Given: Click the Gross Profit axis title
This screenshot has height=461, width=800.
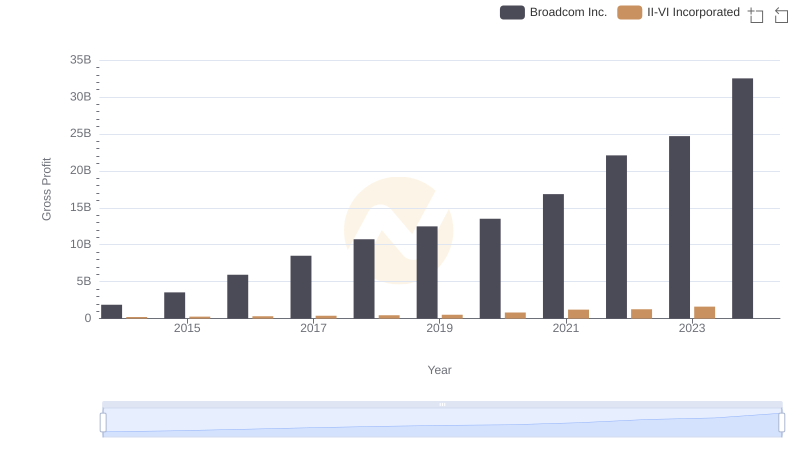Looking at the screenshot, I should click(46, 189).
